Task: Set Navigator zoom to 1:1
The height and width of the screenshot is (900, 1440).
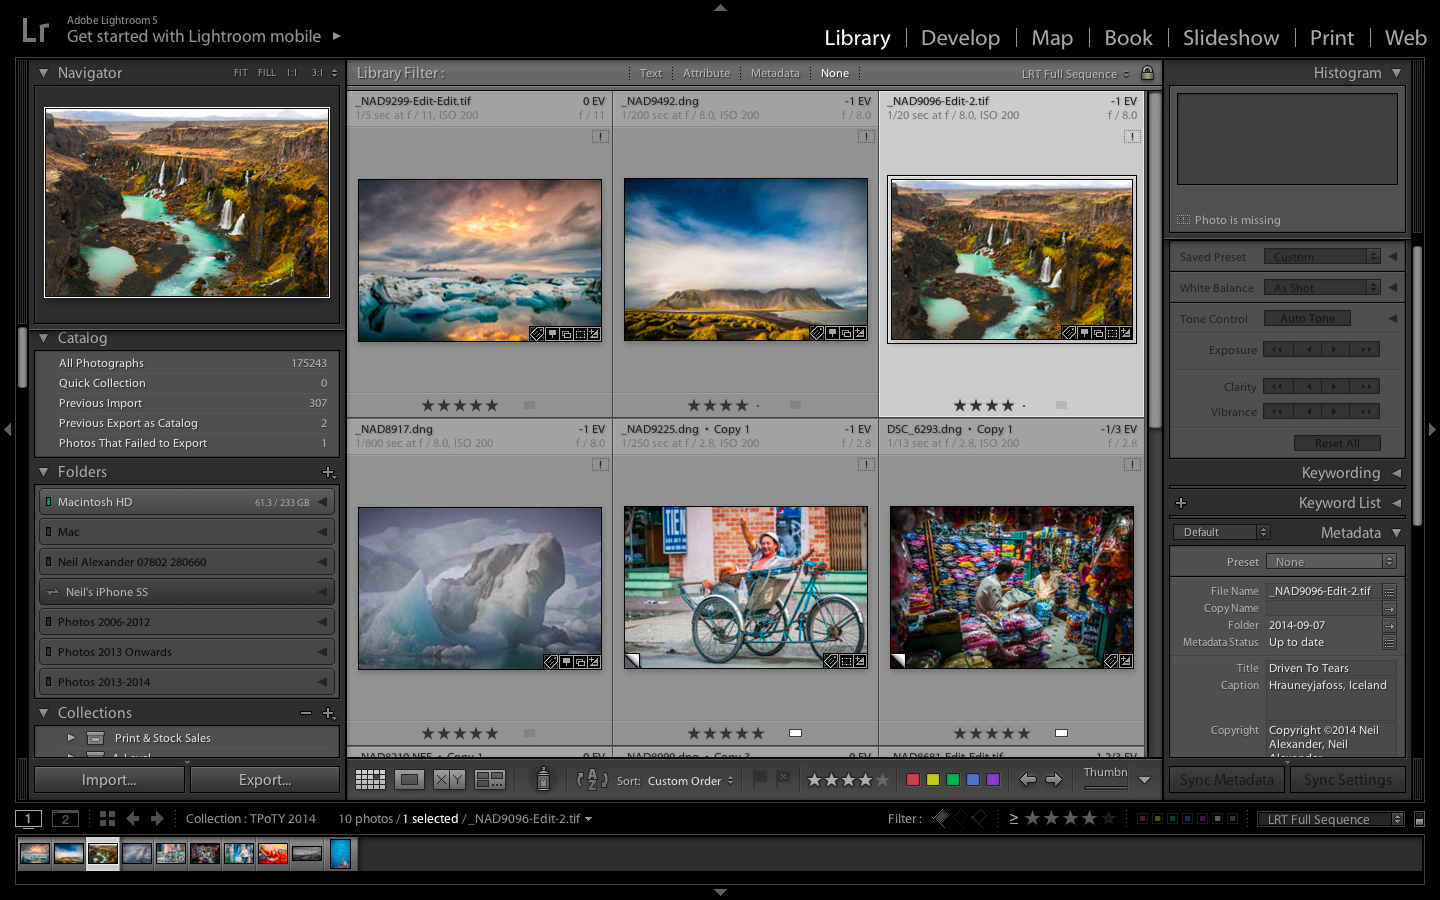Action: [292, 73]
